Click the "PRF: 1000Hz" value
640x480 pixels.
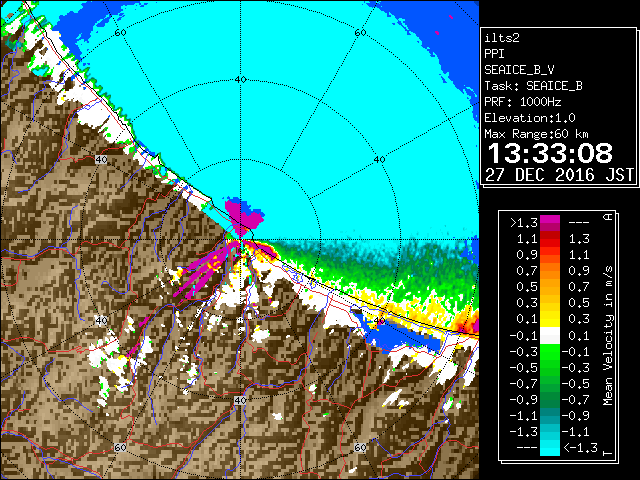pyautogui.click(x=522, y=102)
